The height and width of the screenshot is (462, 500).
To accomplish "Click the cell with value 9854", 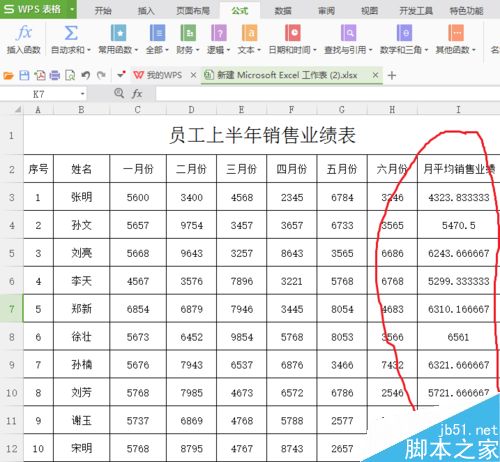I will coord(241,337).
